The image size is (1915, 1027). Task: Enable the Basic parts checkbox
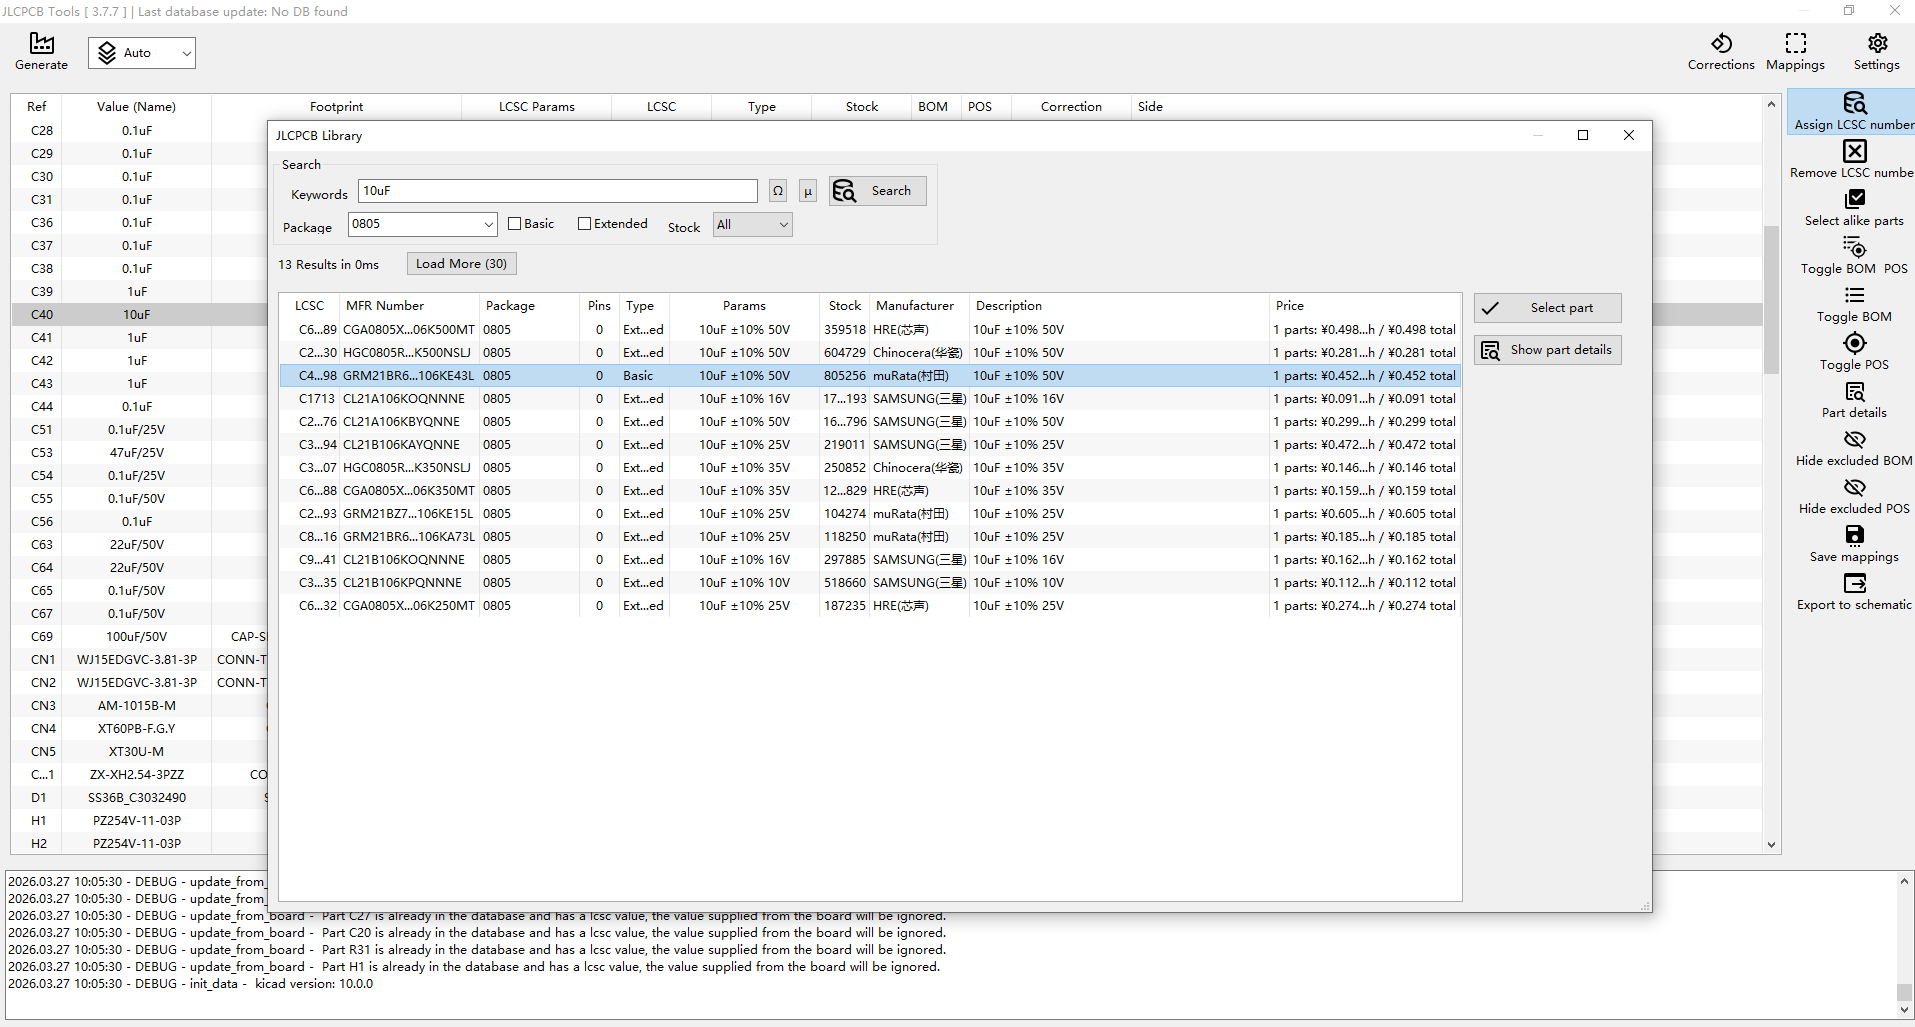(515, 224)
